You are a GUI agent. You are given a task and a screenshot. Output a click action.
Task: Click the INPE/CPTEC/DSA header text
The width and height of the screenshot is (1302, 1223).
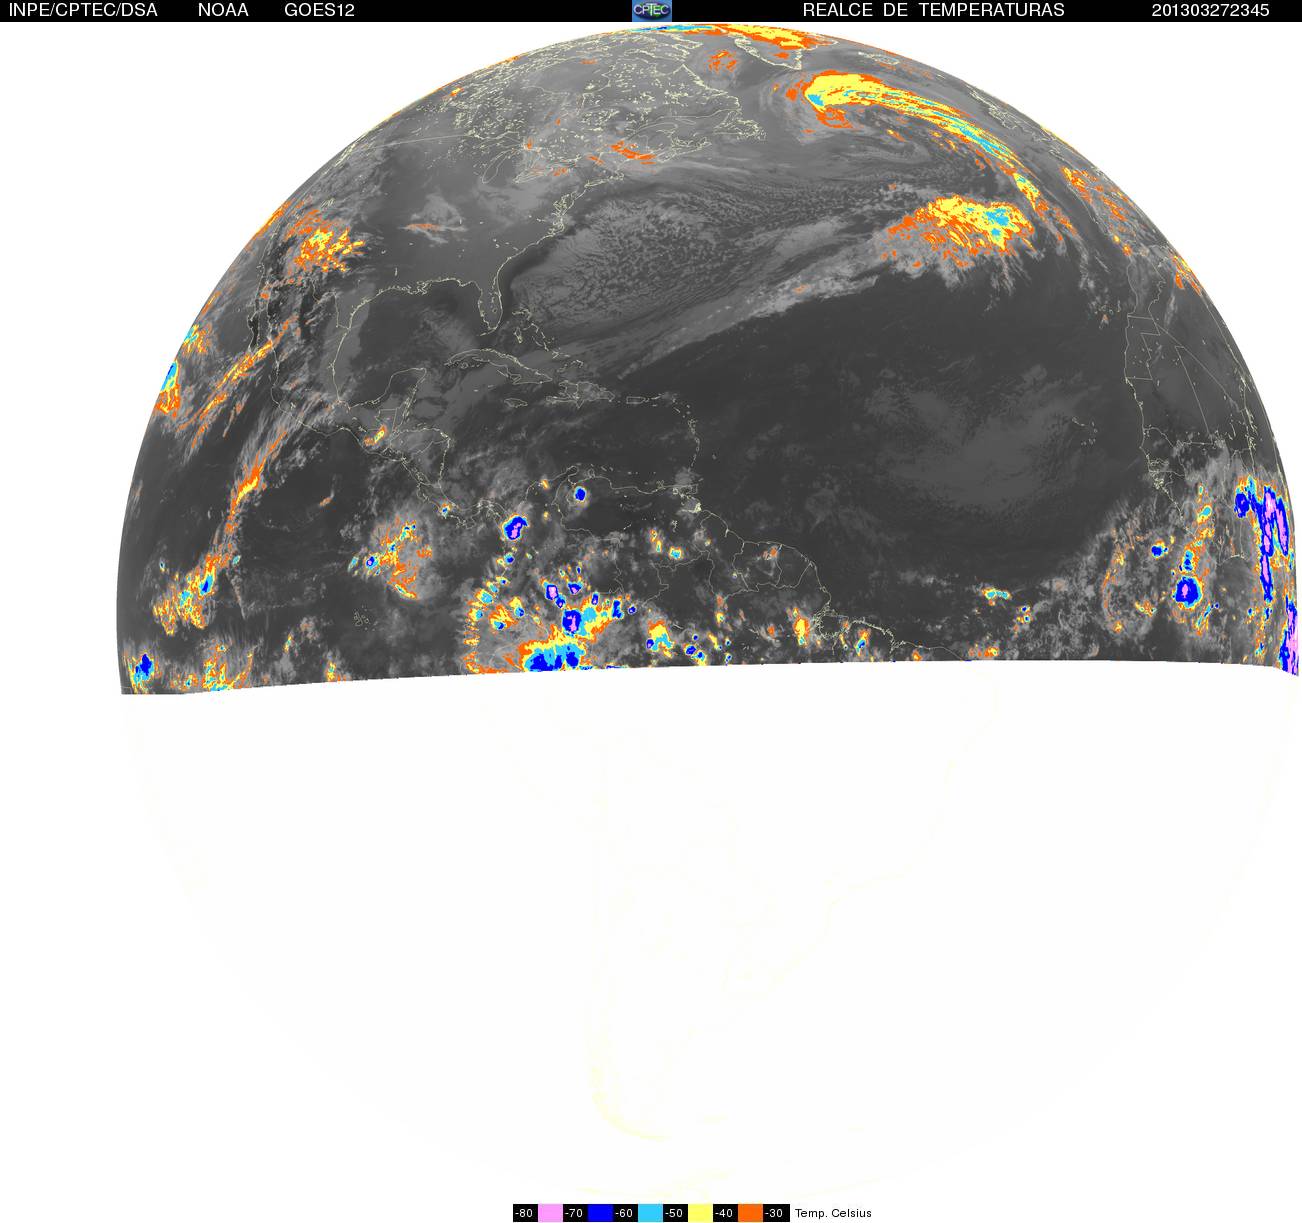[83, 10]
